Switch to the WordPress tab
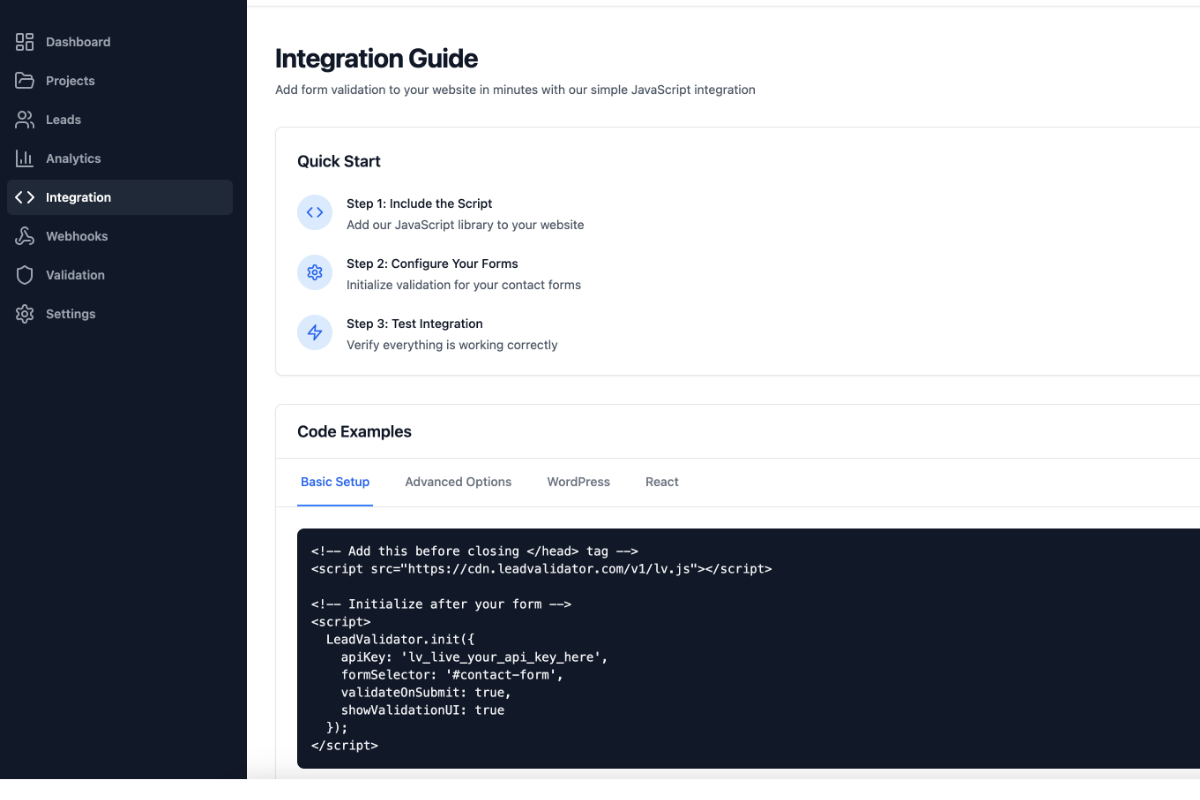Viewport: 1200px width, 800px height. [578, 482]
